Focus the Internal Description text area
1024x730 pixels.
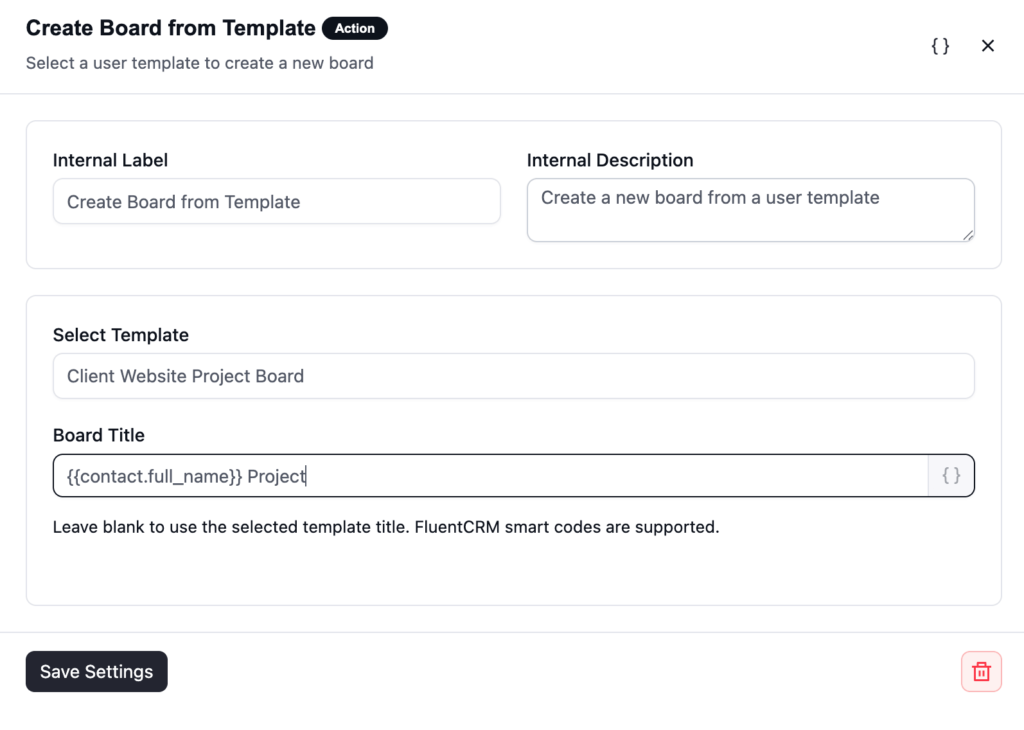750,210
